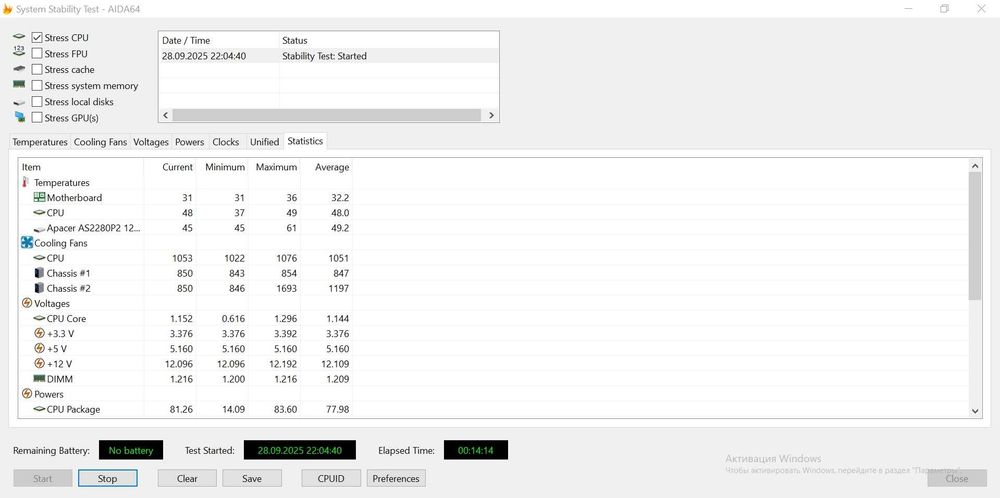Image resolution: width=1000 pixels, height=498 pixels.
Task: Click the memory icon next to DIMM
Action: (40, 379)
